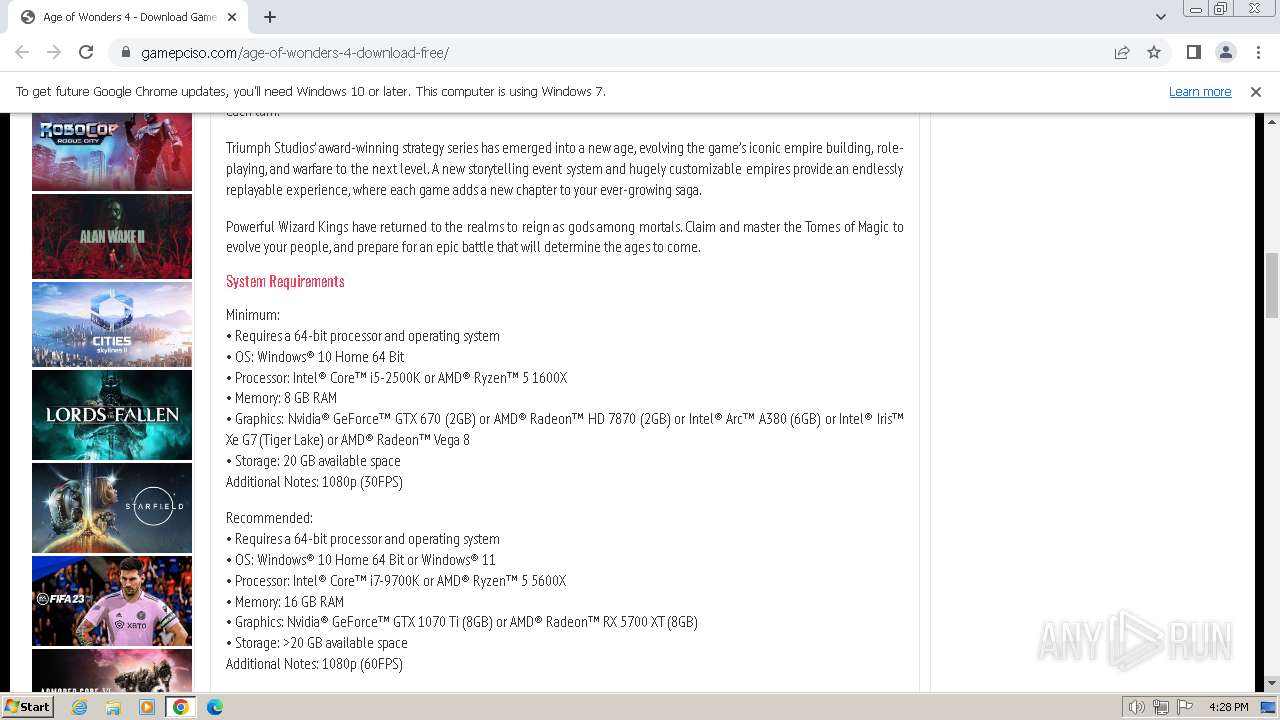Open the Alan Wake II thumbnail
Image resolution: width=1280 pixels, height=720 pixels.
point(112,236)
